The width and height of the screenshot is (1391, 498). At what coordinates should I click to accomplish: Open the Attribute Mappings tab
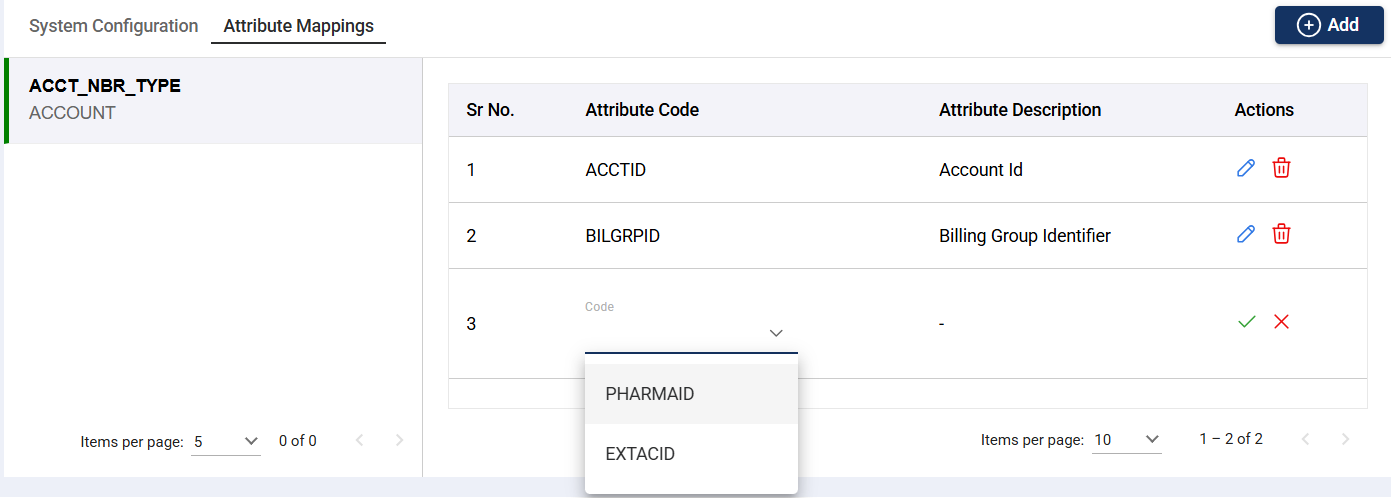click(x=298, y=26)
